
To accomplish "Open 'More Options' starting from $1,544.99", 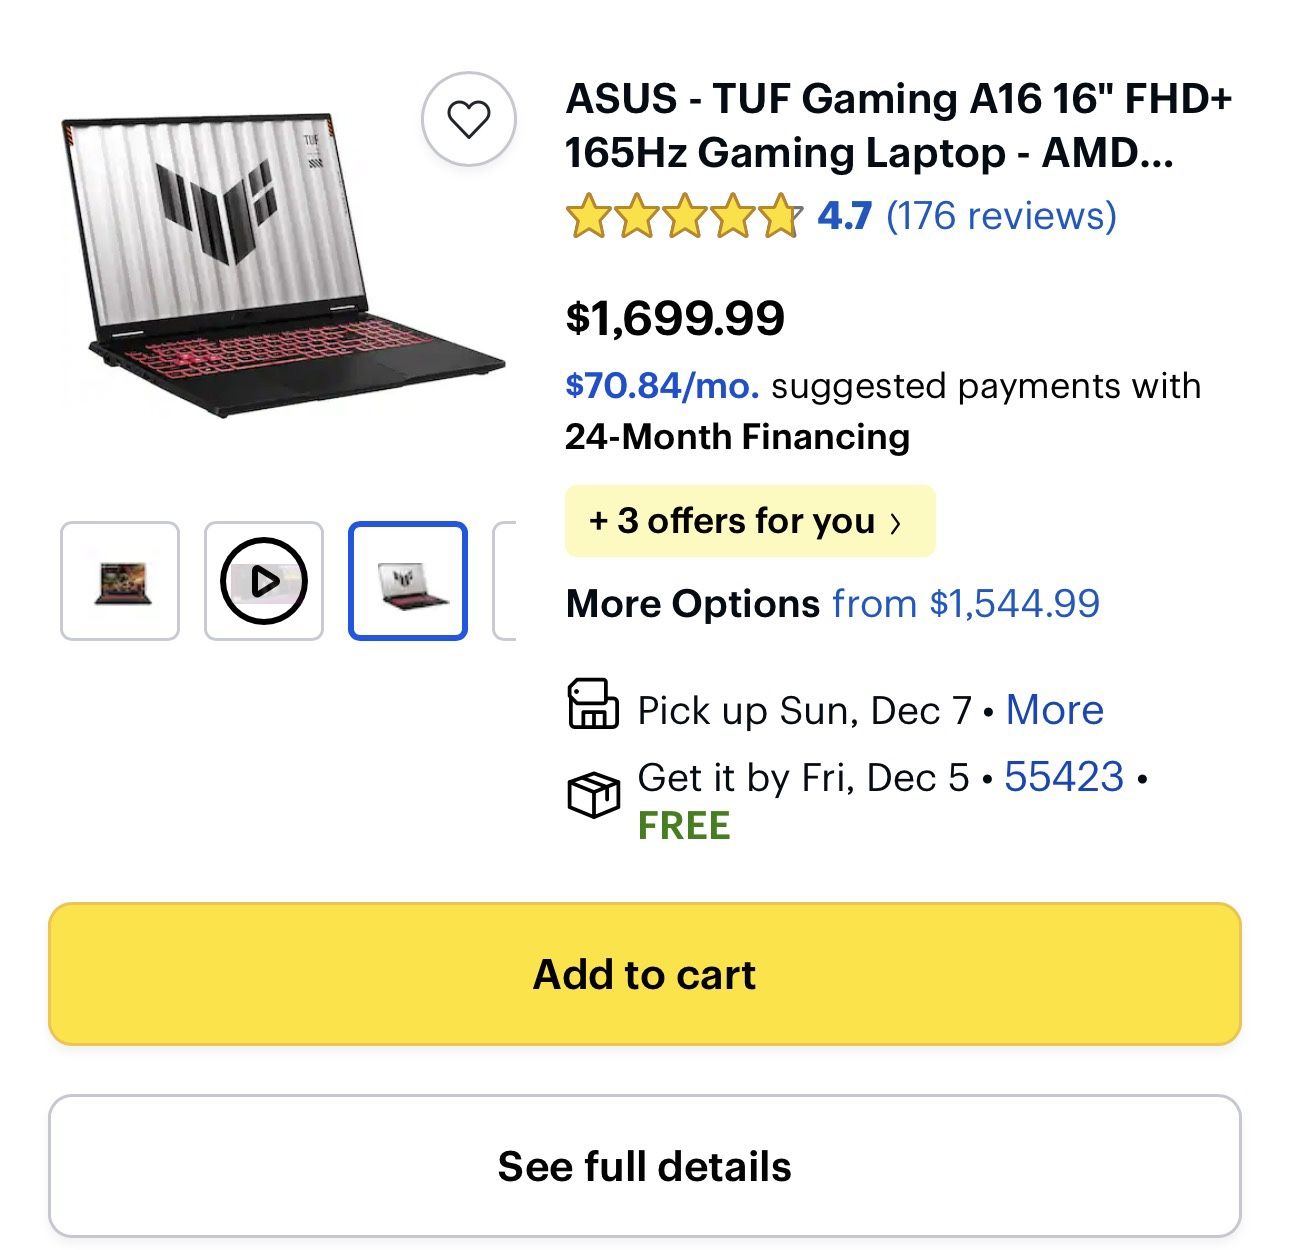I will (x=965, y=603).
